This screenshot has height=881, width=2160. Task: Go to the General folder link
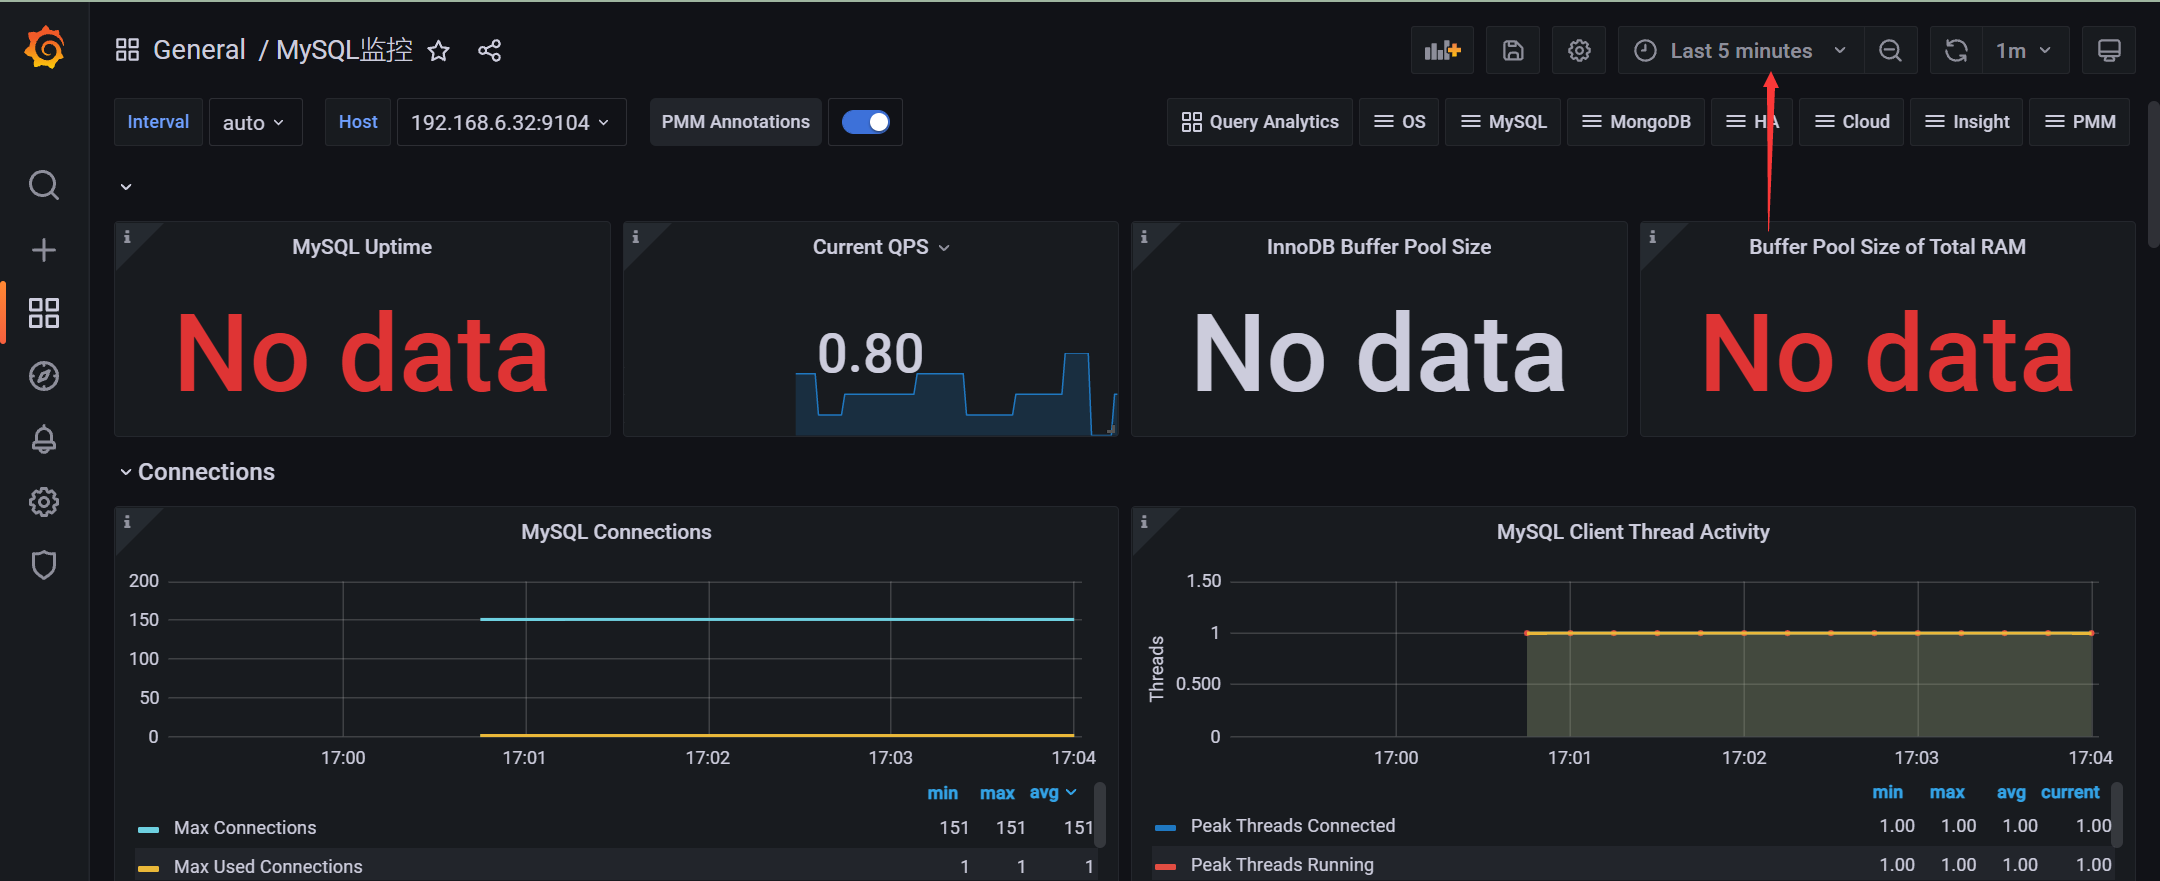[199, 50]
